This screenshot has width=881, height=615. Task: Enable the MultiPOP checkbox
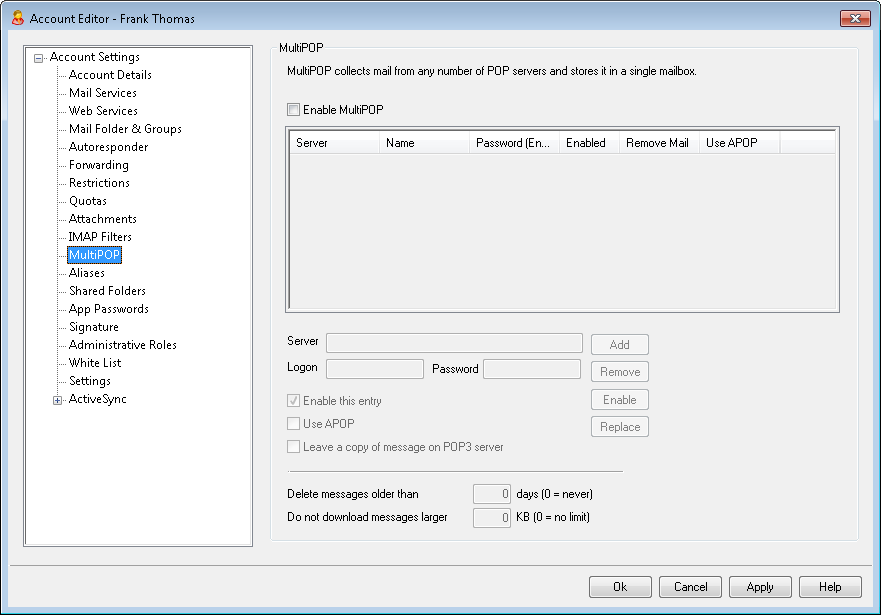[x=294, y=110]
